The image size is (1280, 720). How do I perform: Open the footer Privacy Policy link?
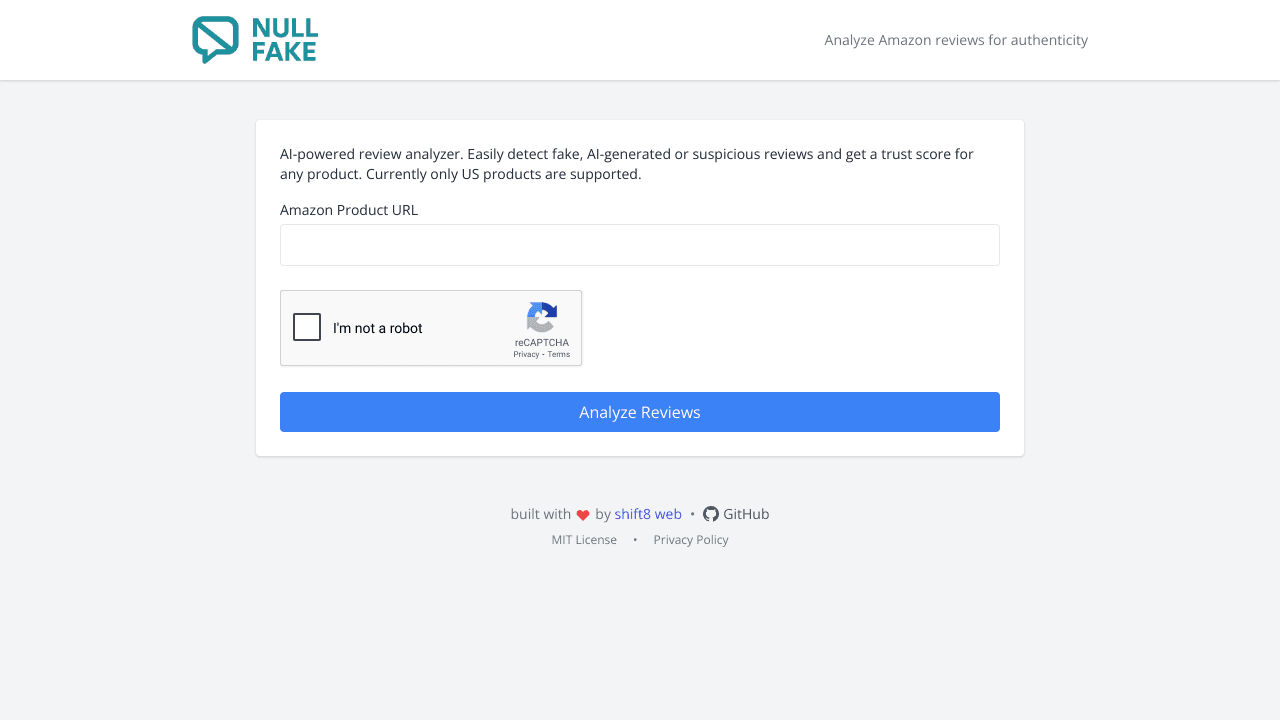(x=691, y=540)
